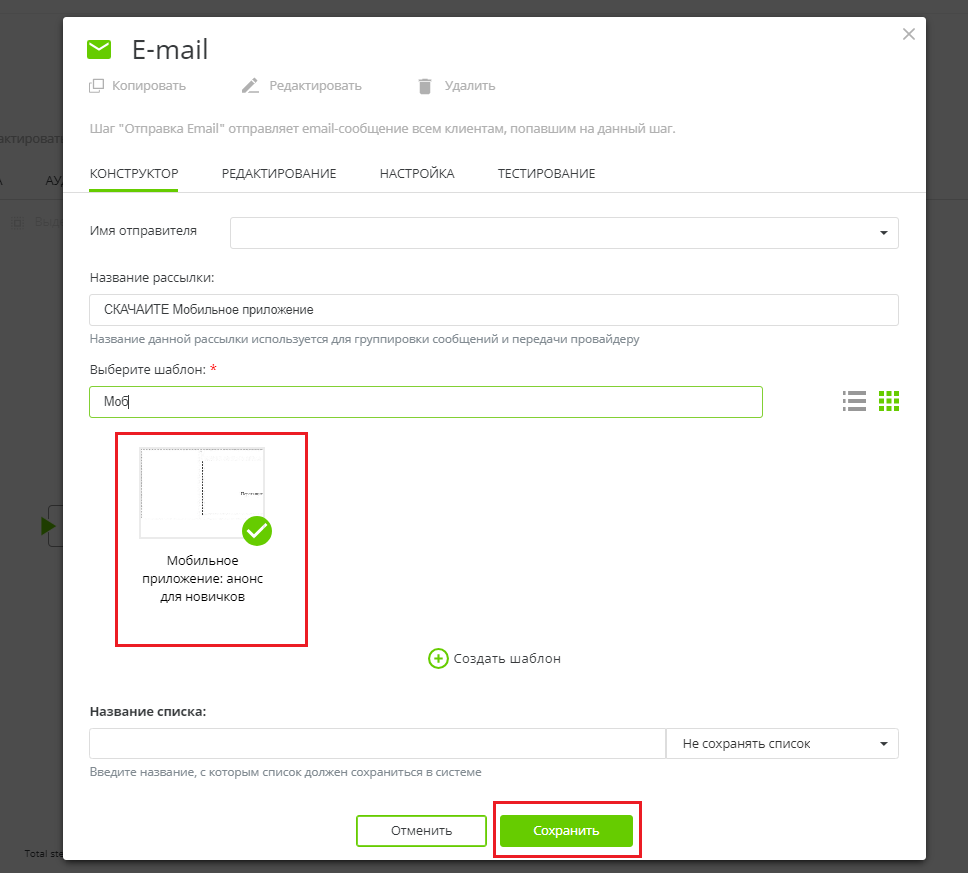Click the green checkmark on the selected template

[257, 531]
